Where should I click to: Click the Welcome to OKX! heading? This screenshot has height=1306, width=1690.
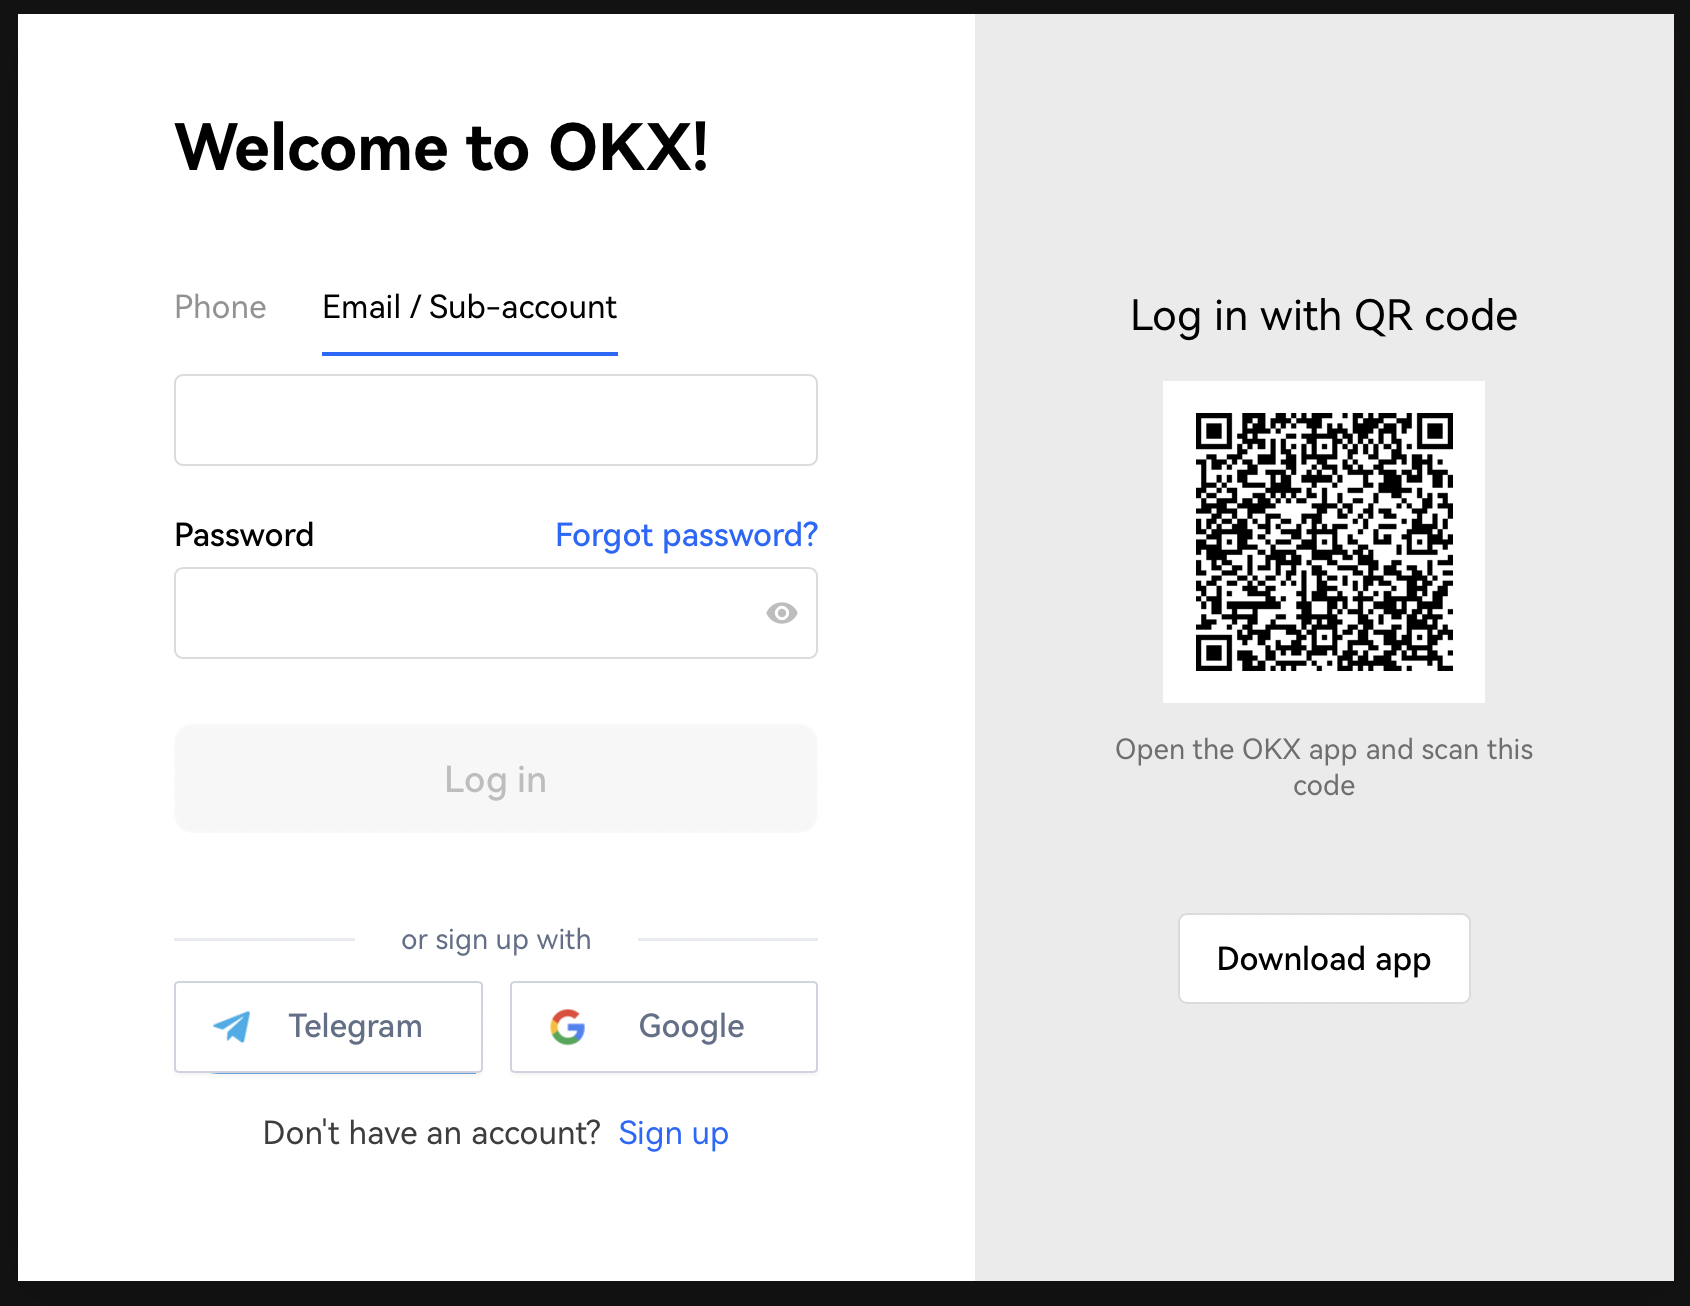tap(442, 148)
